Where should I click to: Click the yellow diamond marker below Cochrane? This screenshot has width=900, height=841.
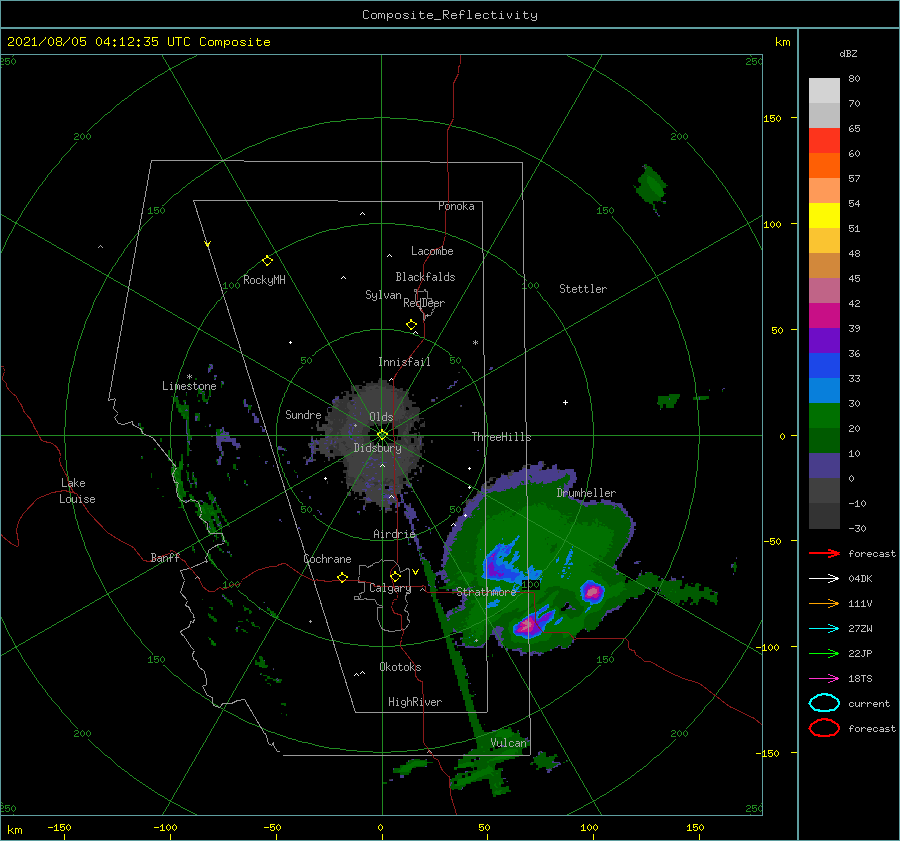pos(342,577)
